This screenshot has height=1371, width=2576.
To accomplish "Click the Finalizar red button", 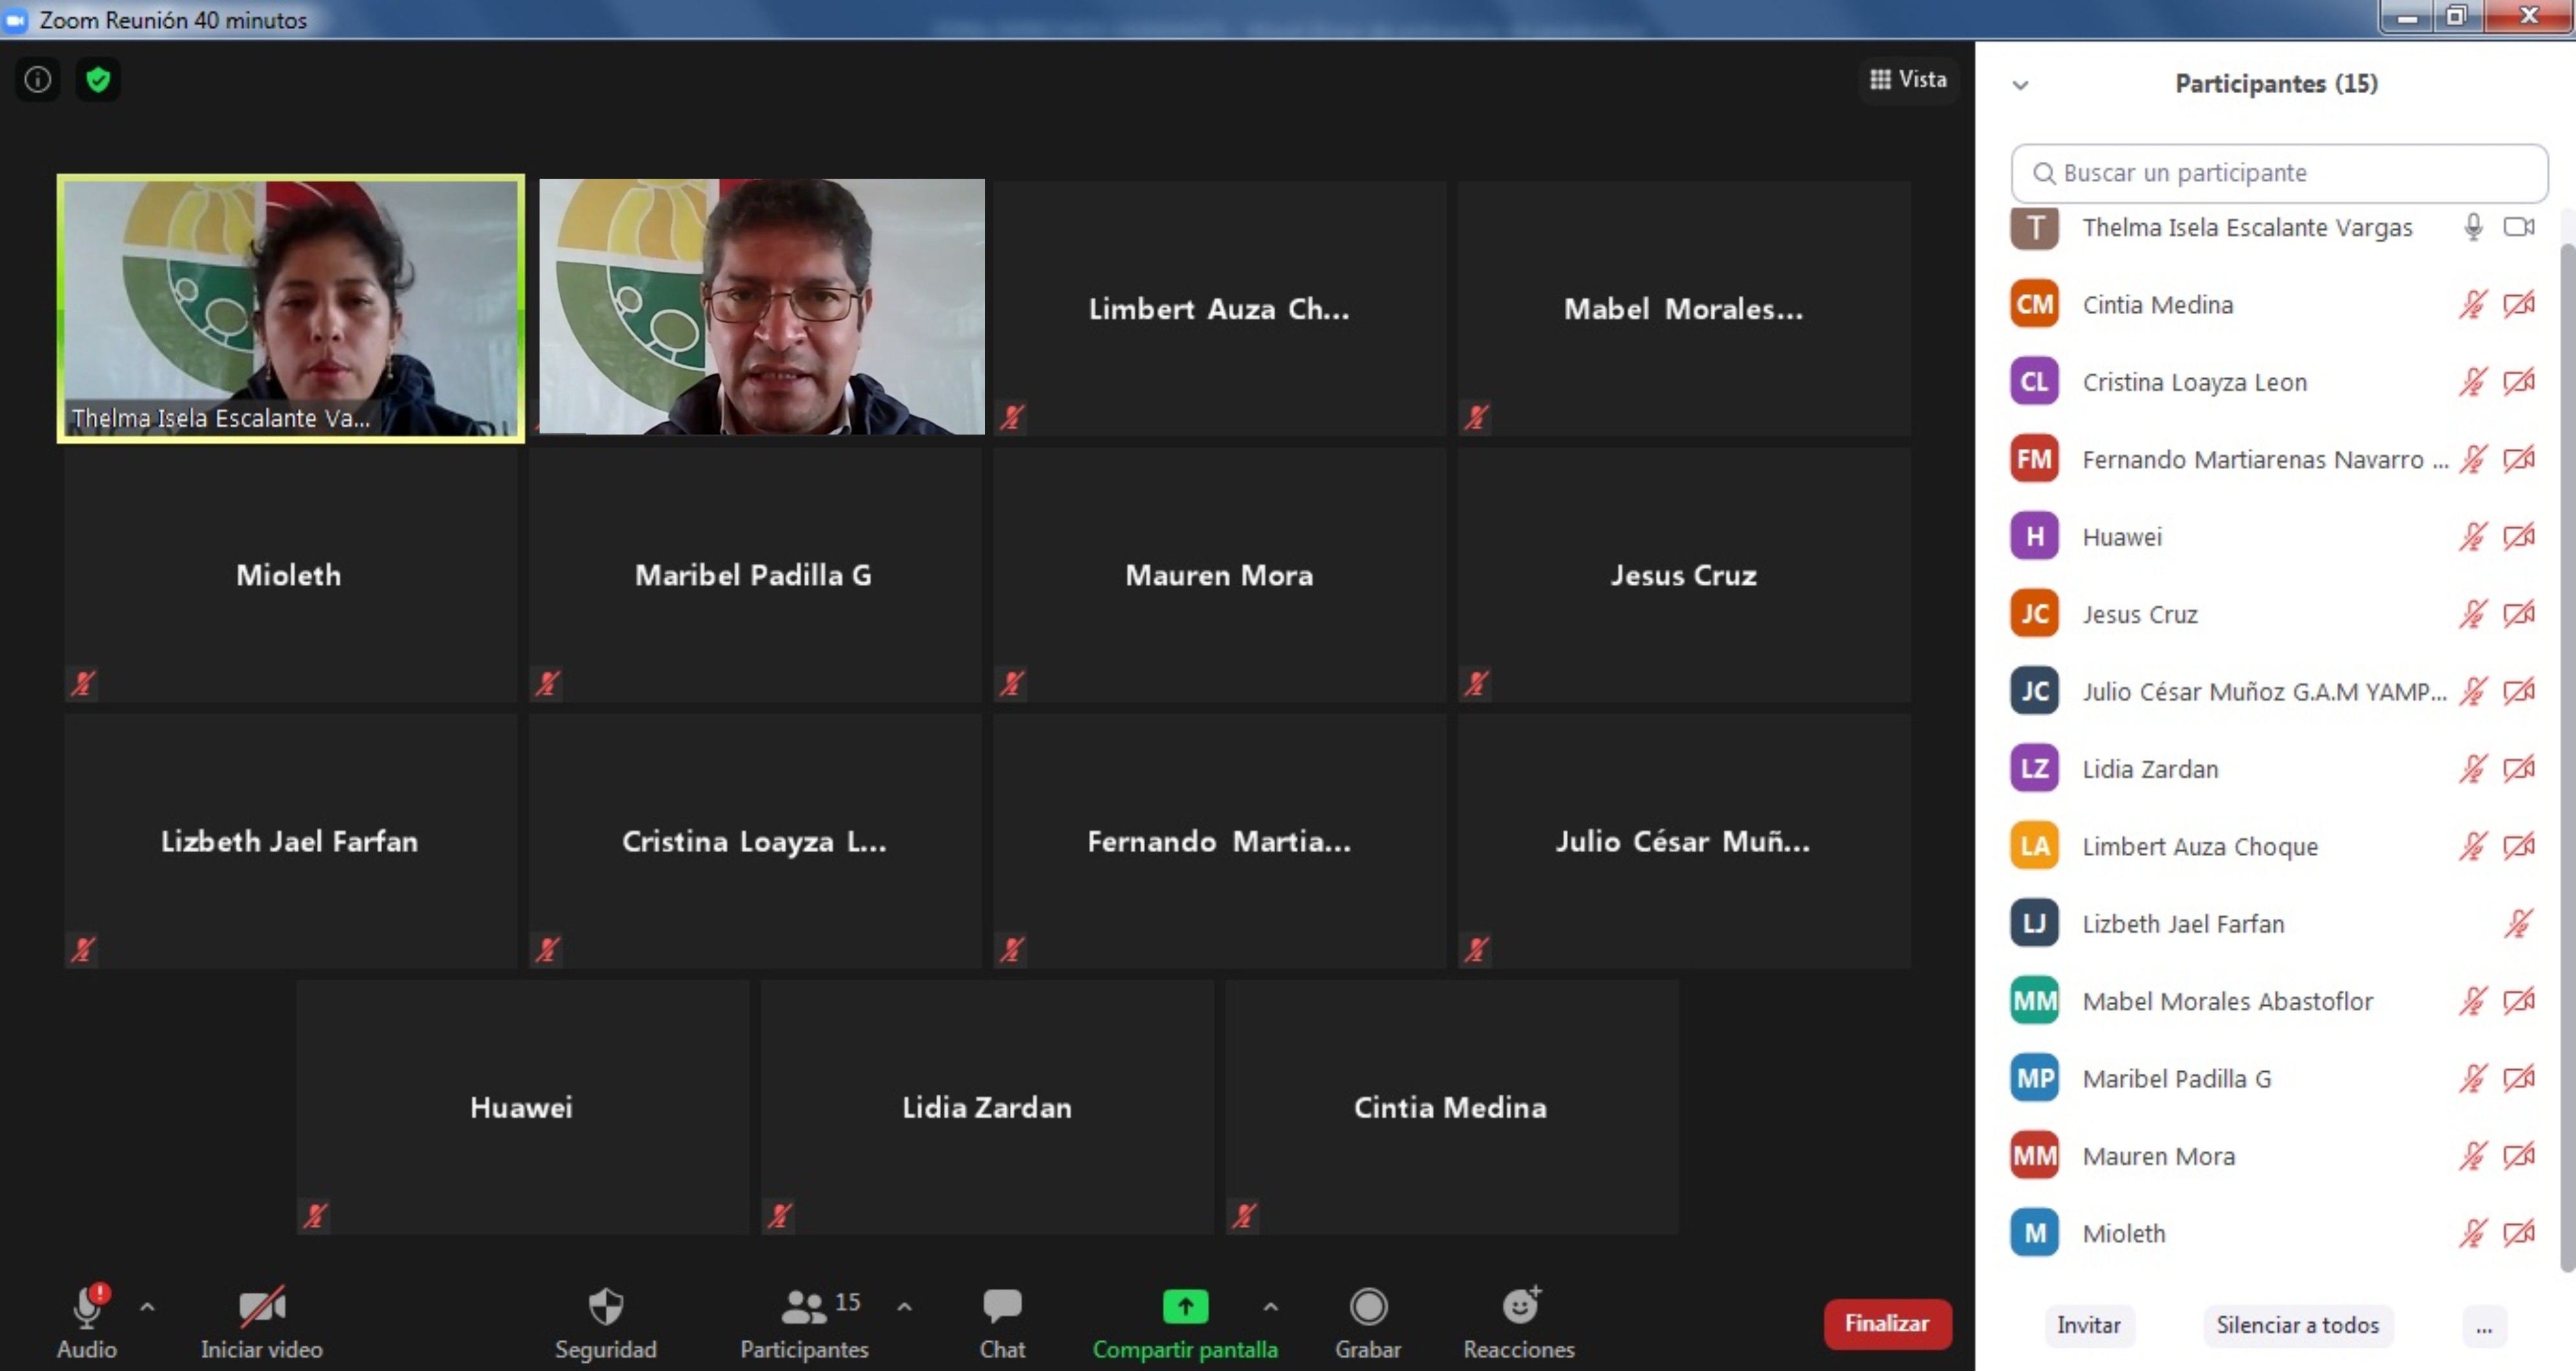I will point(1886,1322).
